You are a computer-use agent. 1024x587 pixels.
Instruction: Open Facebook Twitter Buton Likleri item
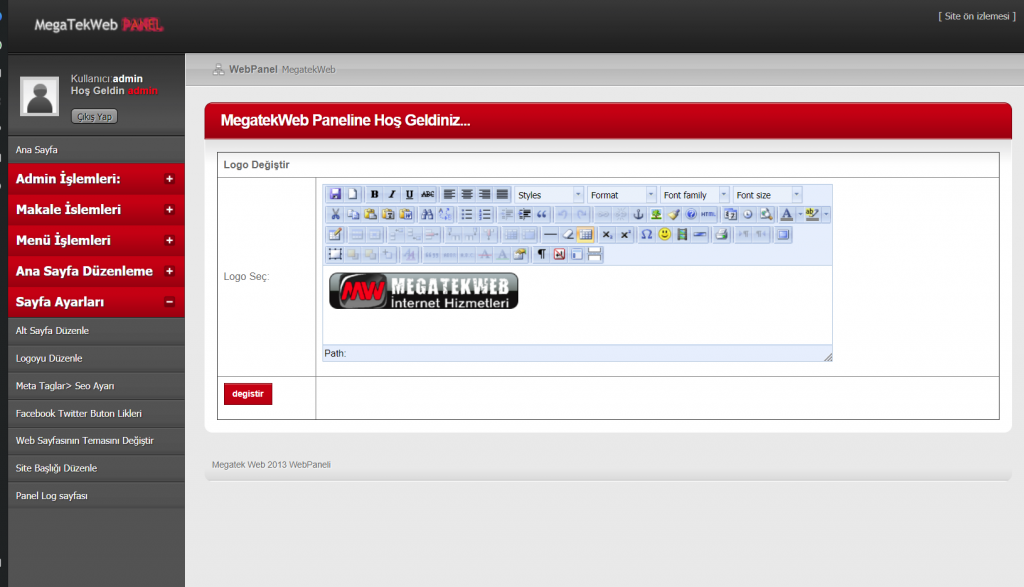97,413
